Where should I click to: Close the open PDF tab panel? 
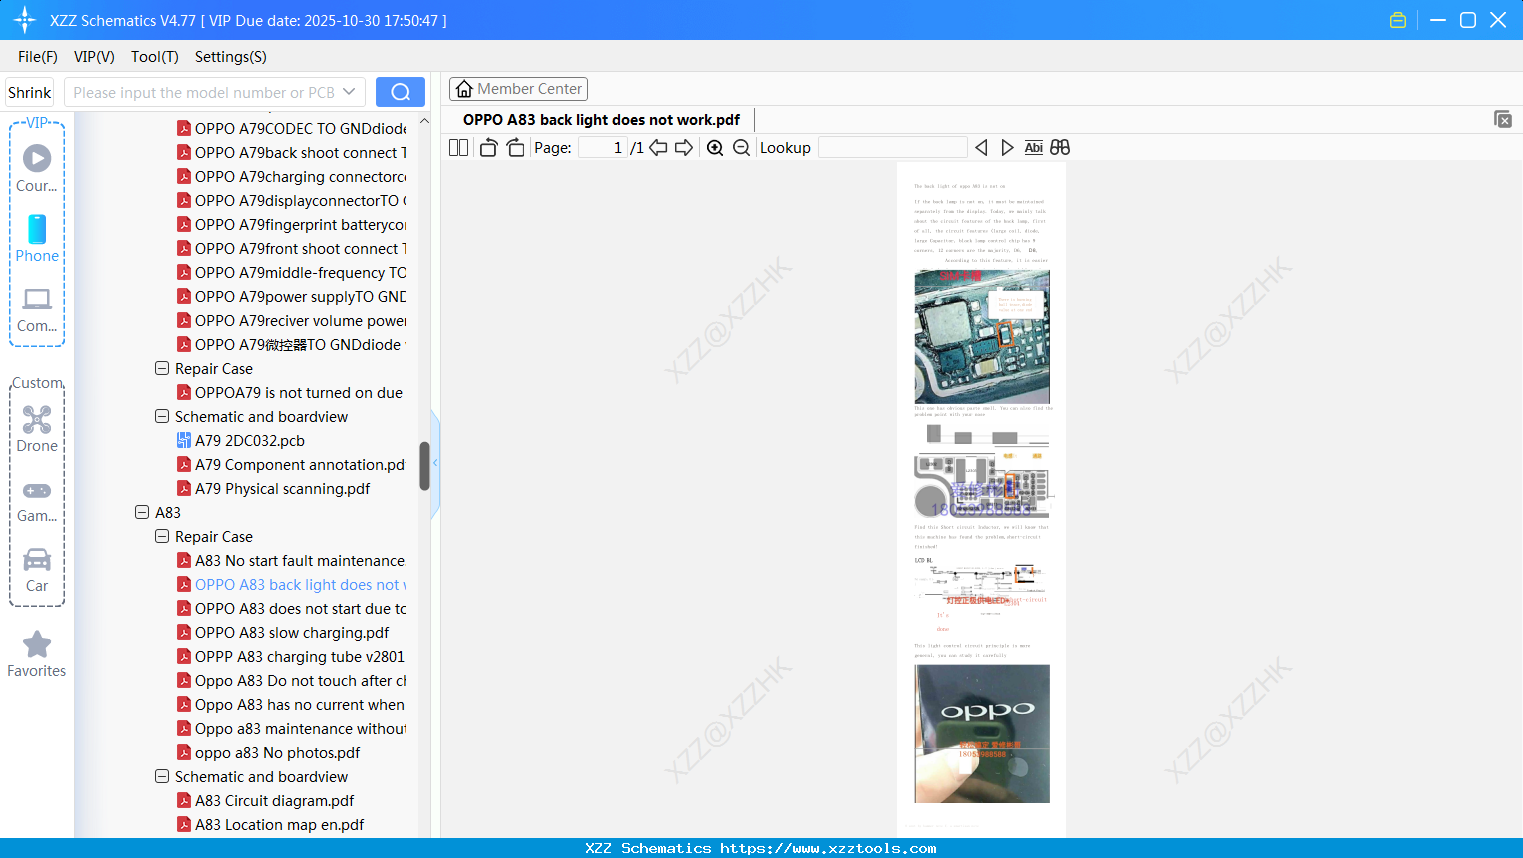tap(1503, 119)
